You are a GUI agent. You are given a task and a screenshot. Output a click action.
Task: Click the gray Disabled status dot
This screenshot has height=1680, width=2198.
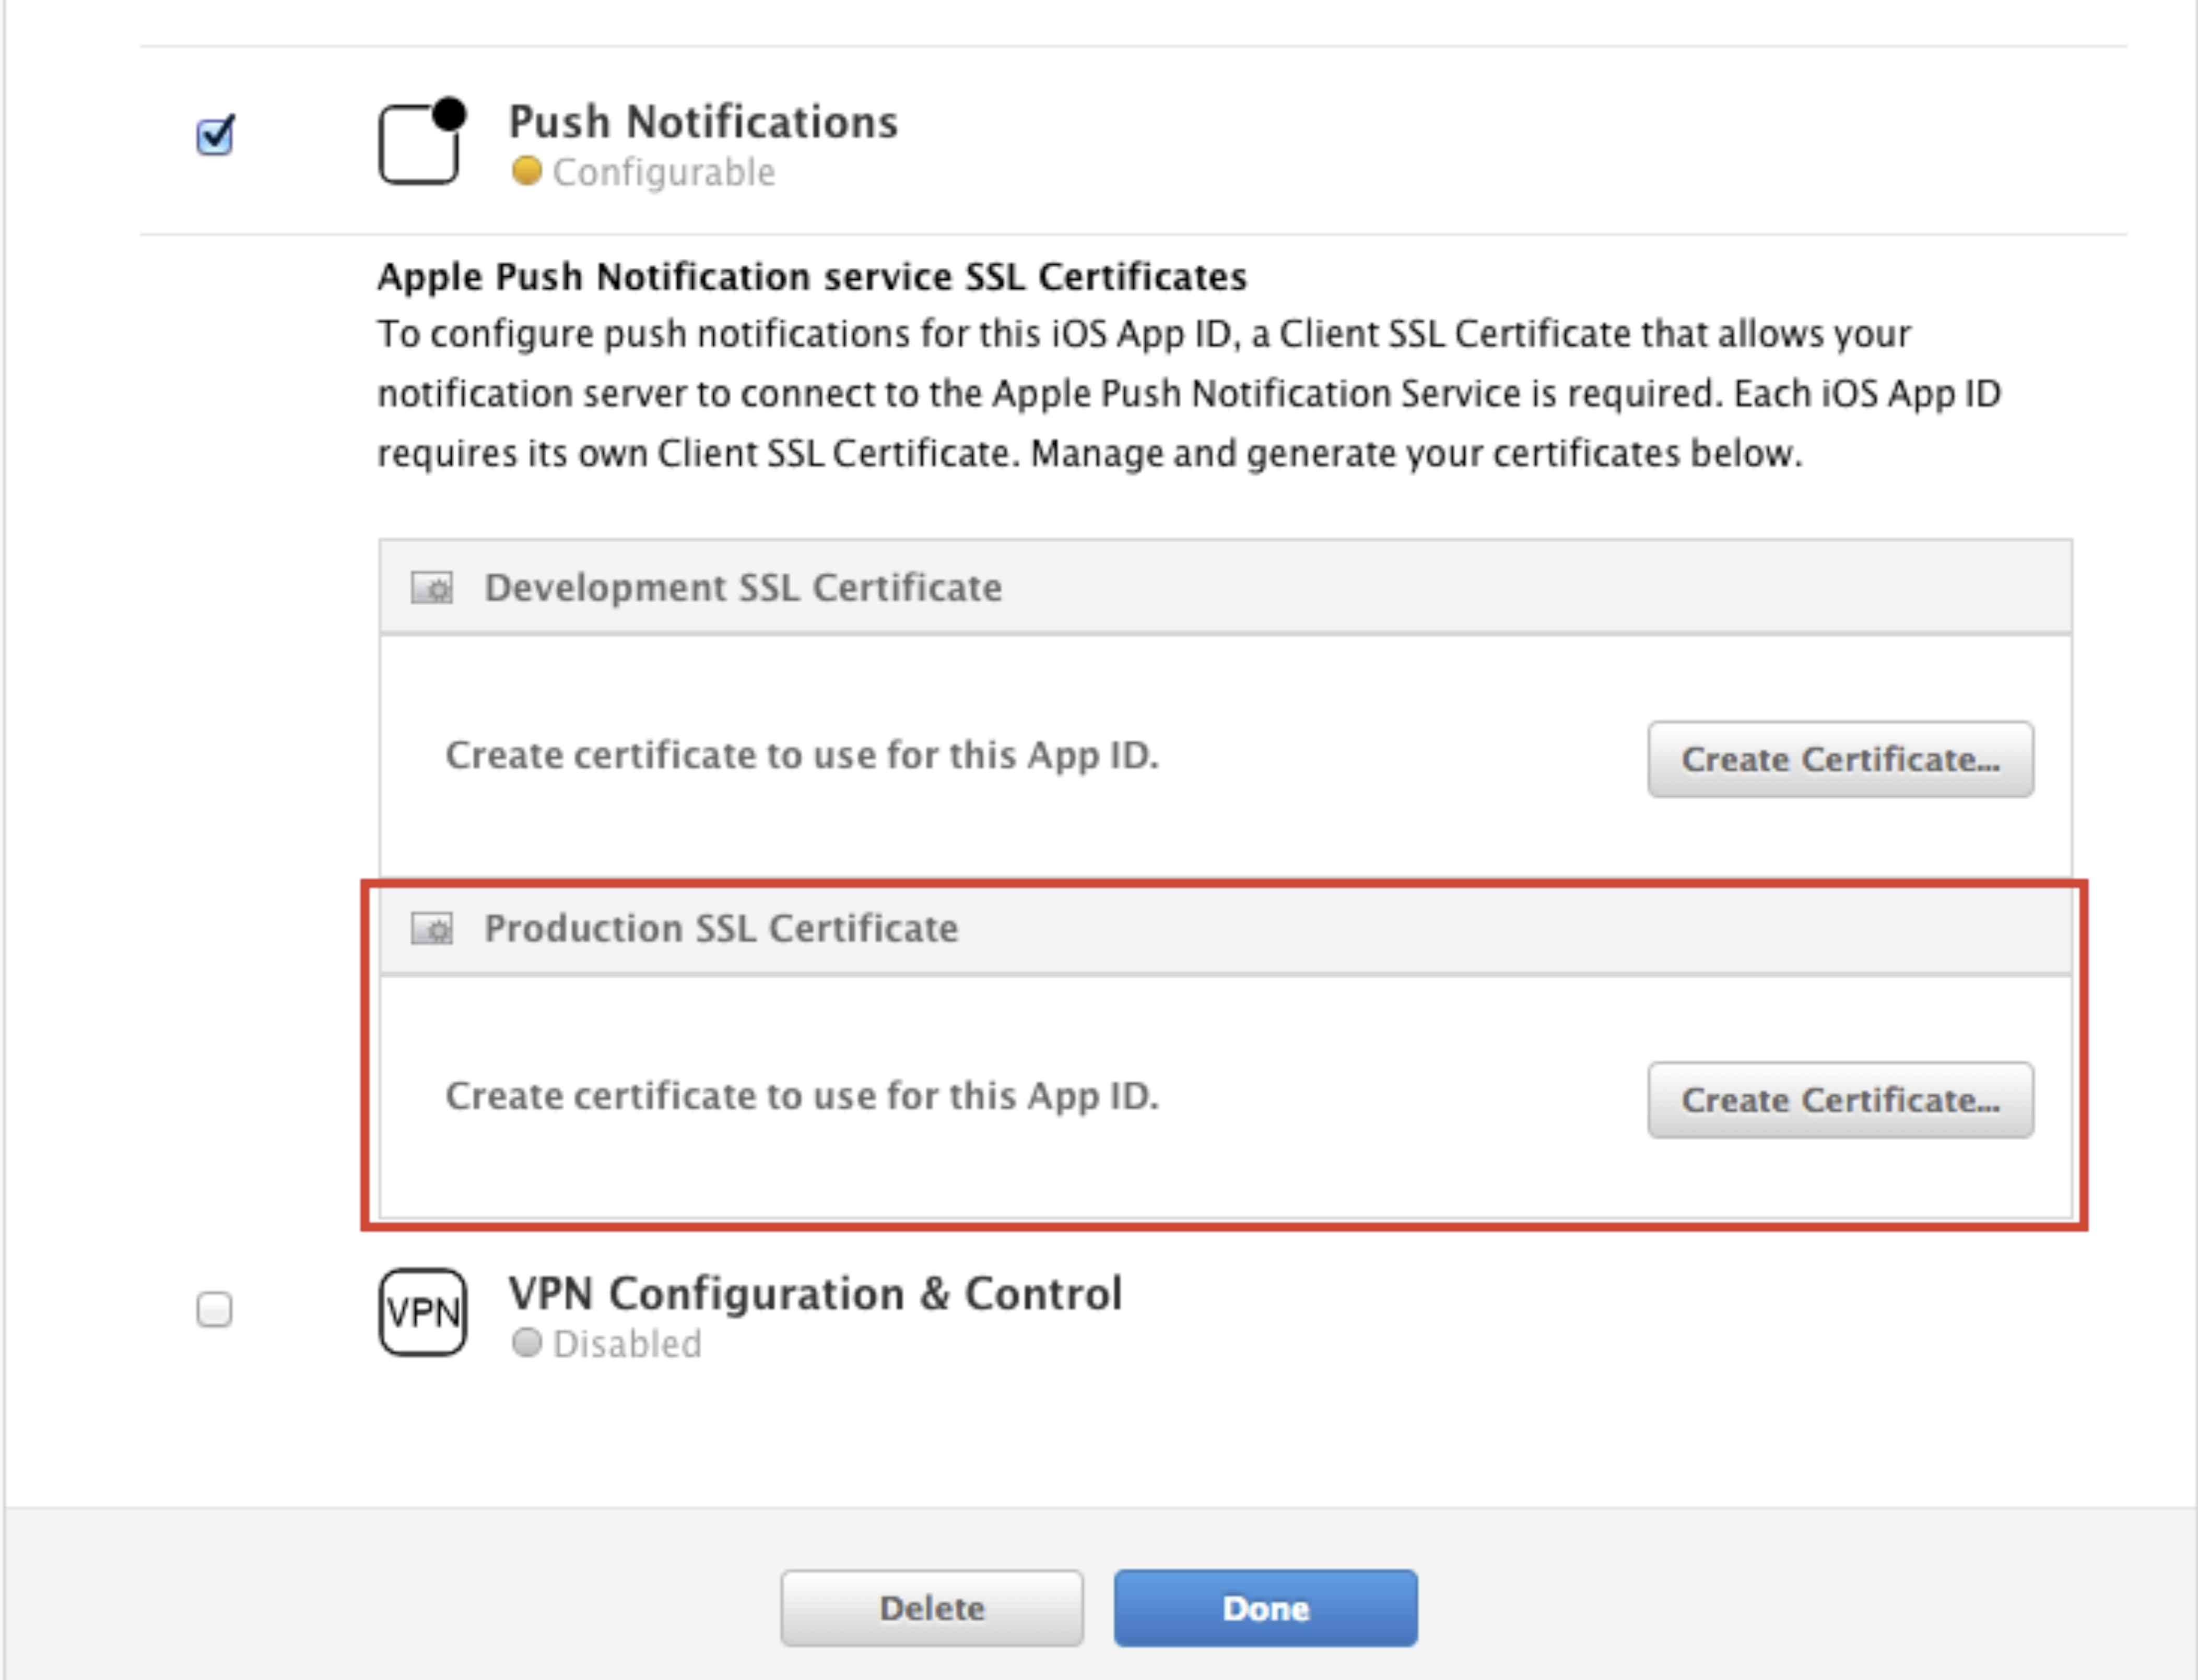(526, 1343)
